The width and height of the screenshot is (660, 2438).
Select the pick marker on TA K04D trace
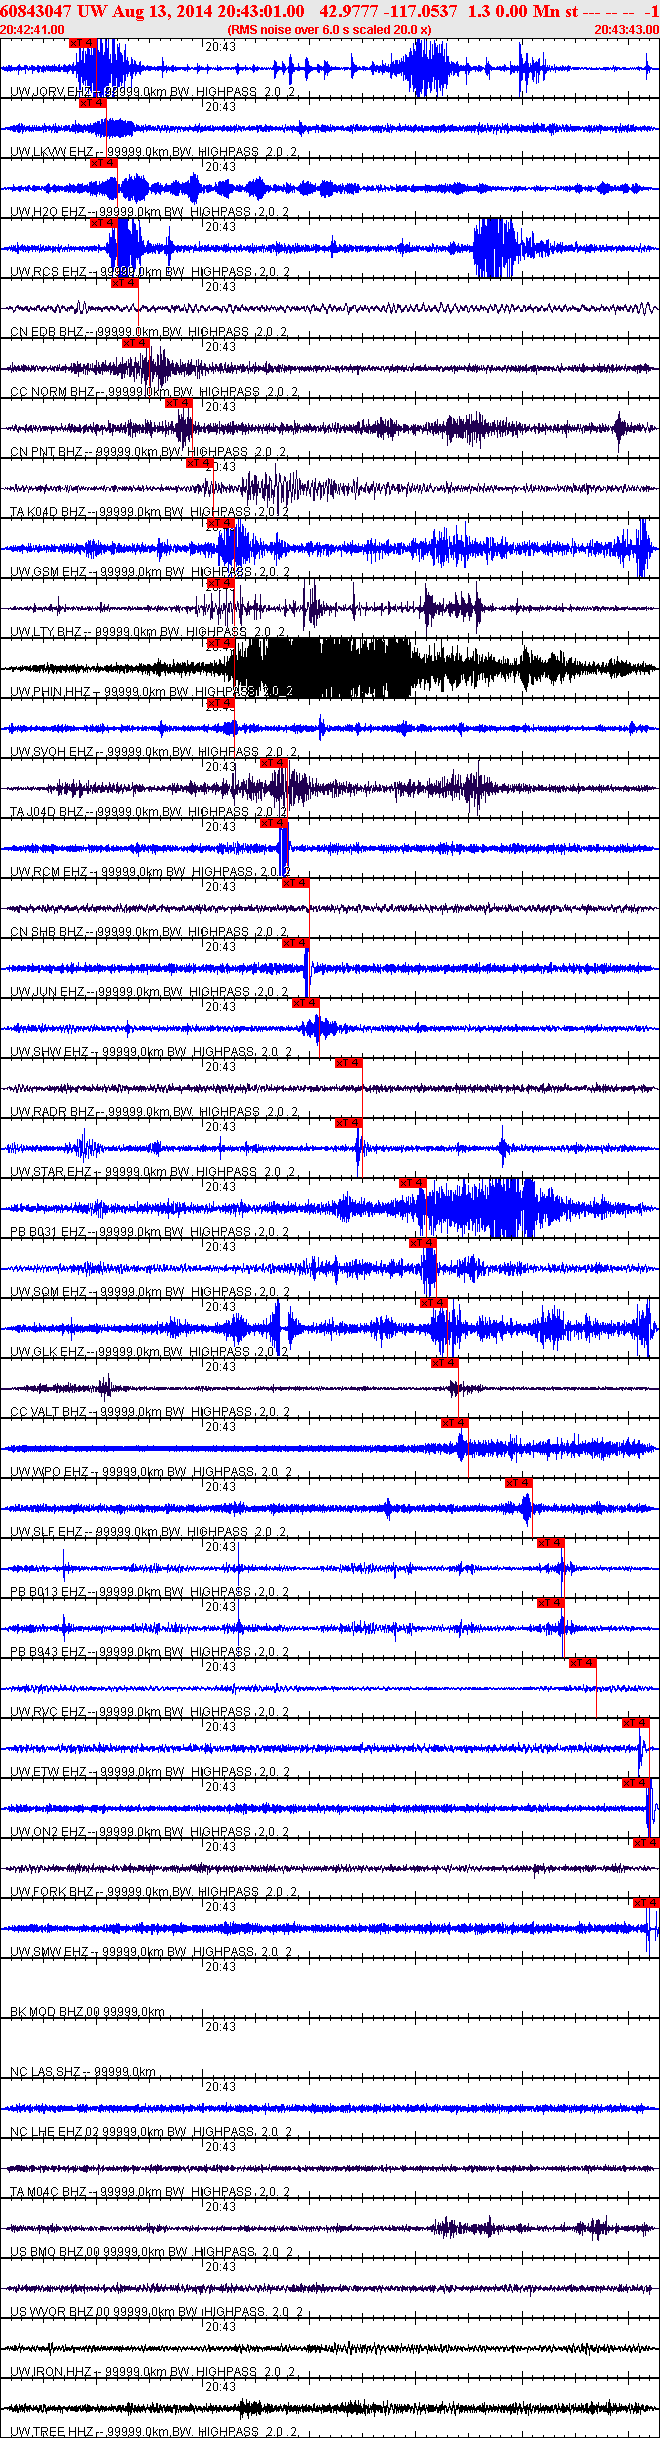click(200, 463)
